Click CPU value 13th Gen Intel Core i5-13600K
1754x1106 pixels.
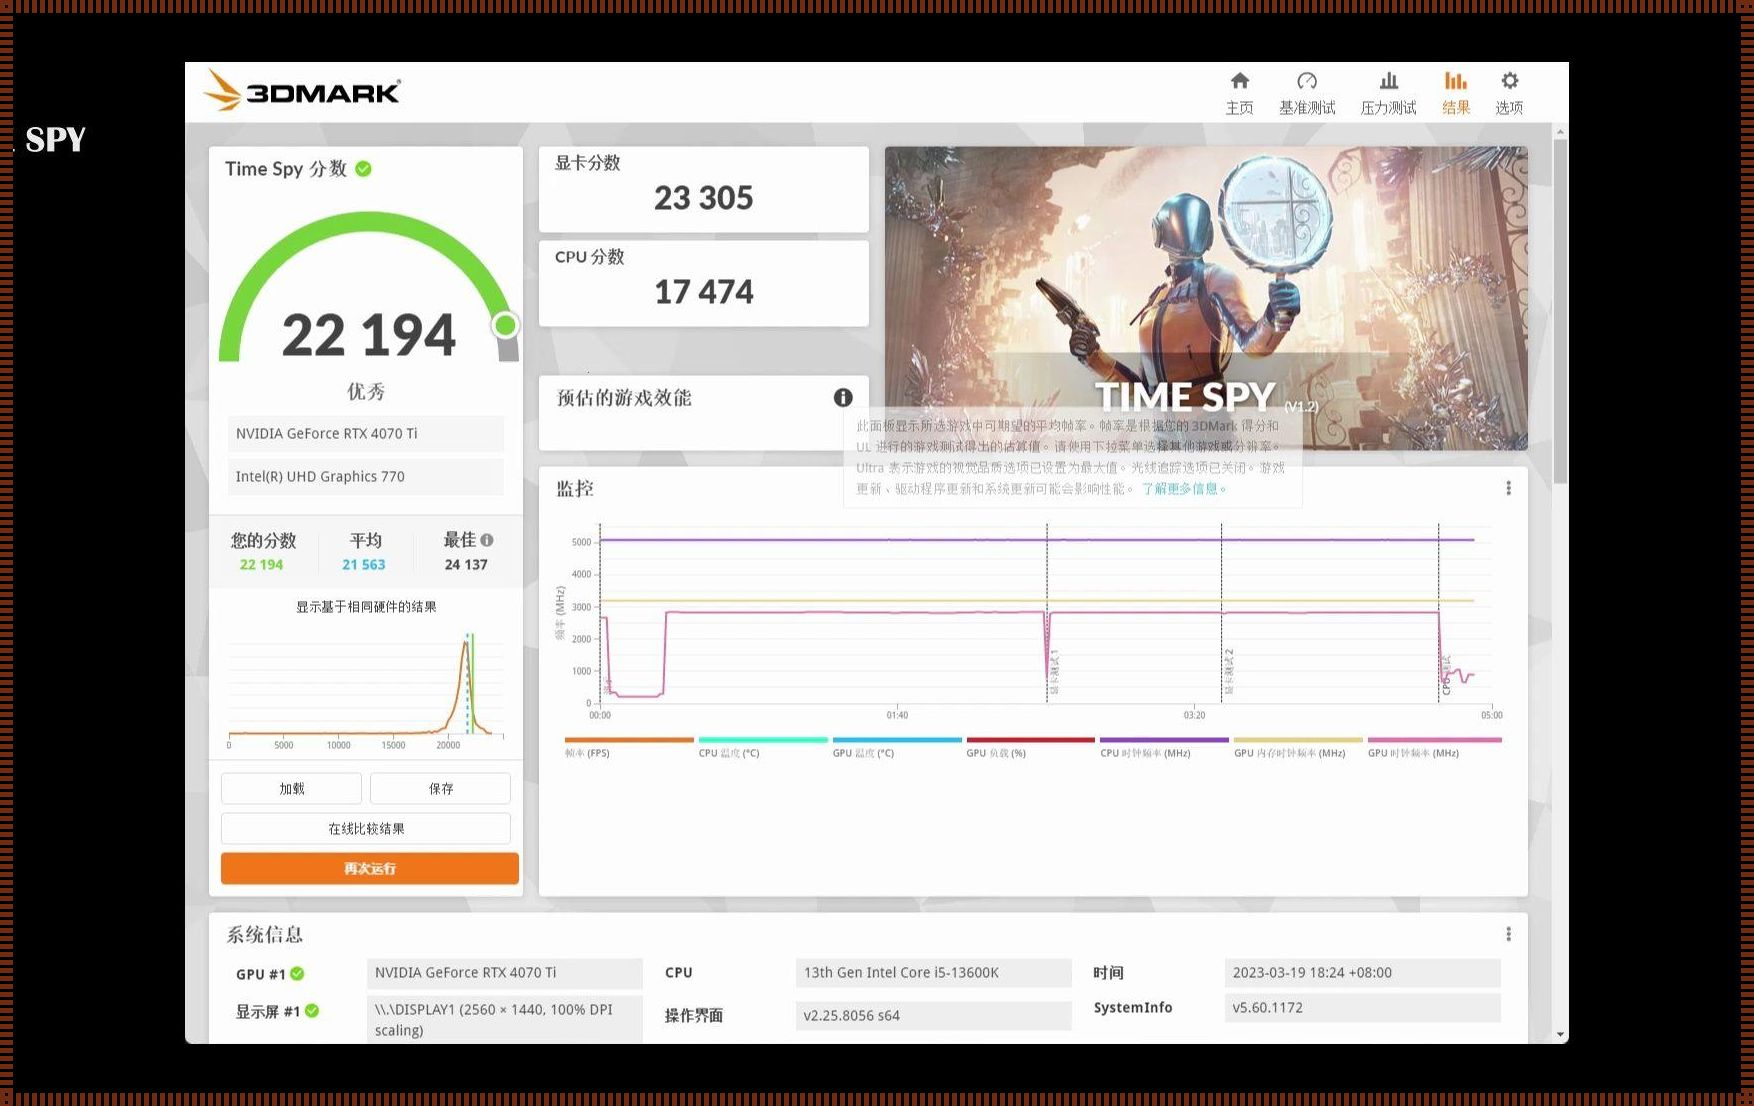point(934,973)
